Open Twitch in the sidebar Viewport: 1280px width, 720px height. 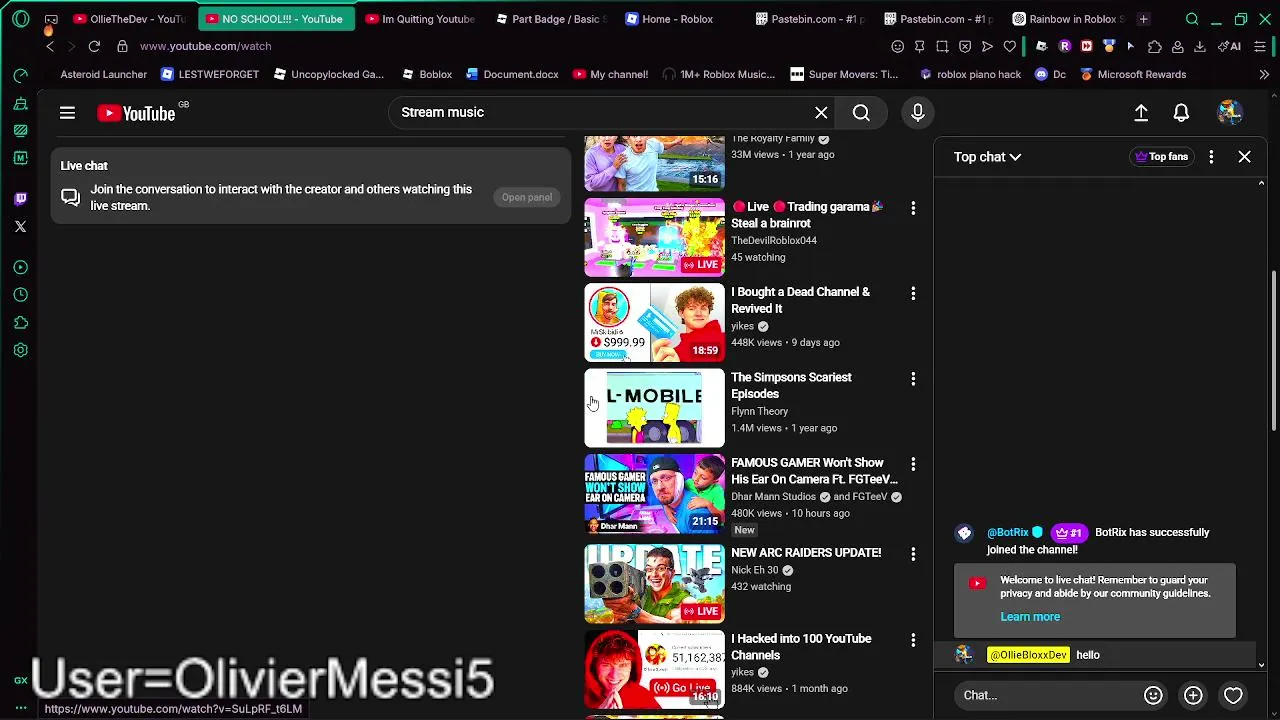click(21, 199)
